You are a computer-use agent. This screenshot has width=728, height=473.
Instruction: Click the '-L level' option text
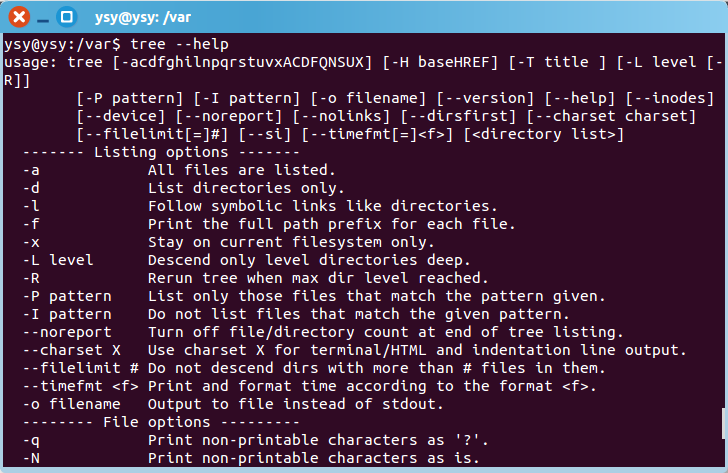point(57,260)
